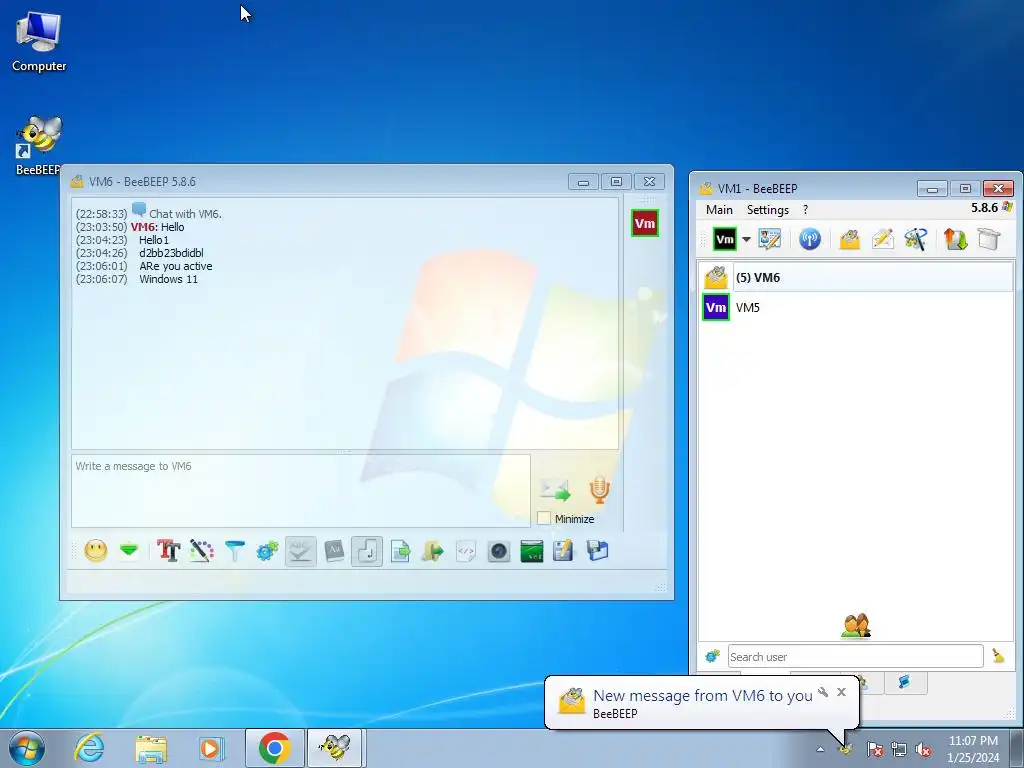Select VM5 in the user list

tap(856, 308)
